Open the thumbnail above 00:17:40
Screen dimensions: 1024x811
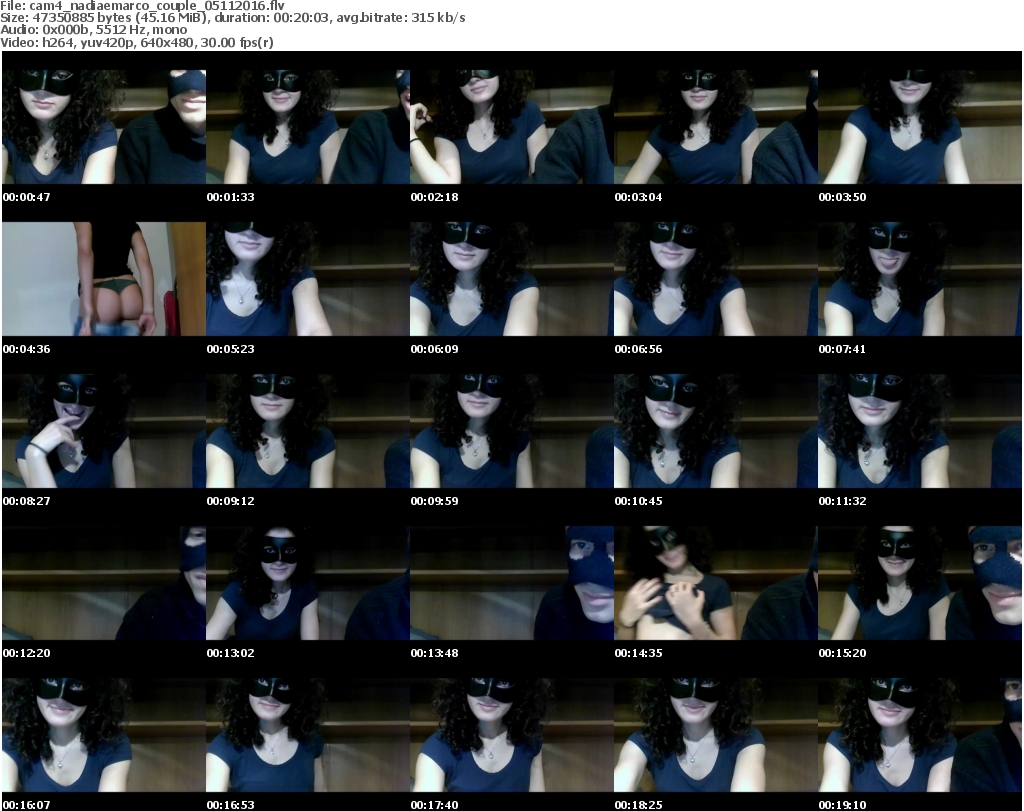coord(511,735)
